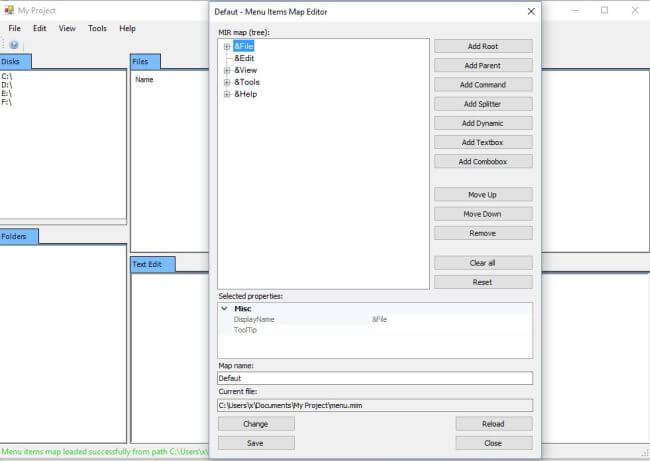Expand the &File tree node
This screenshot has width=650, height=461.
[x=227, y=46]
